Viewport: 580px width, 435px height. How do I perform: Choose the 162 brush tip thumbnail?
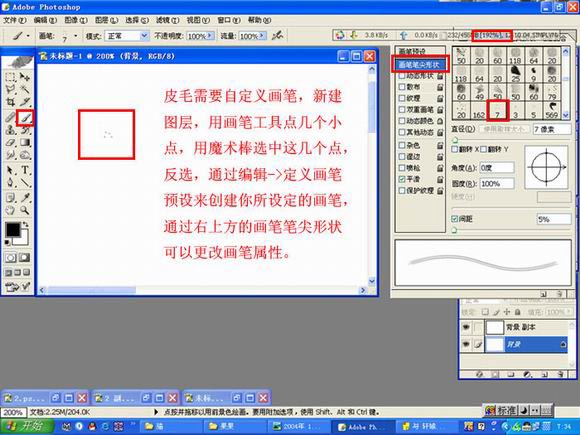click(479, 111)
